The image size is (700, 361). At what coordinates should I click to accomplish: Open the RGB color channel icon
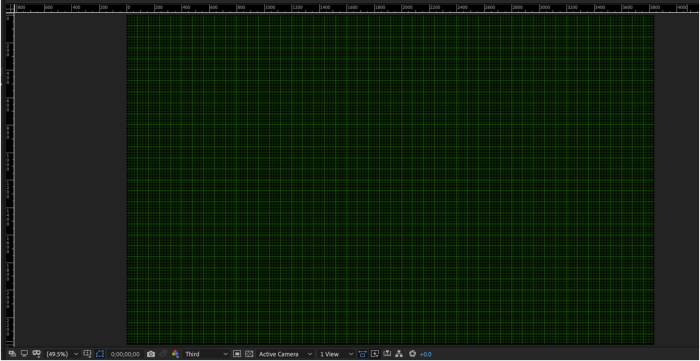[x=175, y=354]
